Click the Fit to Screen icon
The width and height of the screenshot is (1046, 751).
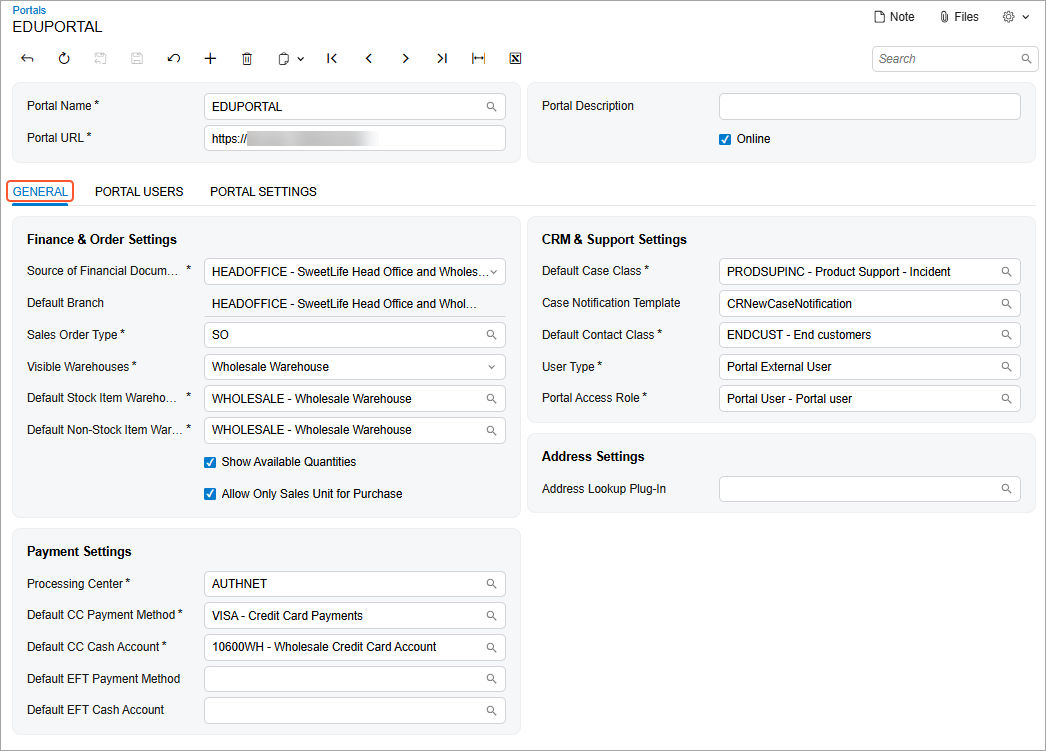479,59
